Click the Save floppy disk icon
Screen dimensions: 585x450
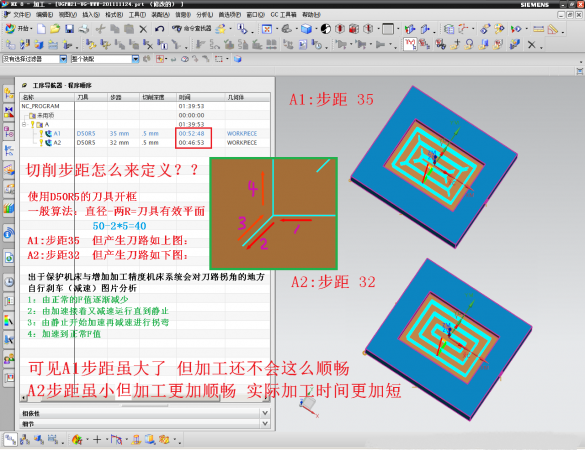tap(69, 29)
